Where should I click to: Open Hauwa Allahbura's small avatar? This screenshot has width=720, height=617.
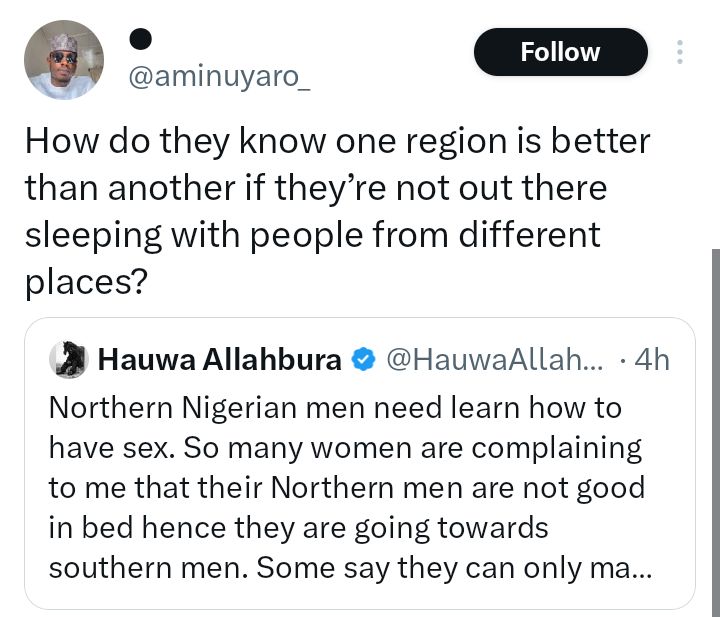tap(69, 360)
